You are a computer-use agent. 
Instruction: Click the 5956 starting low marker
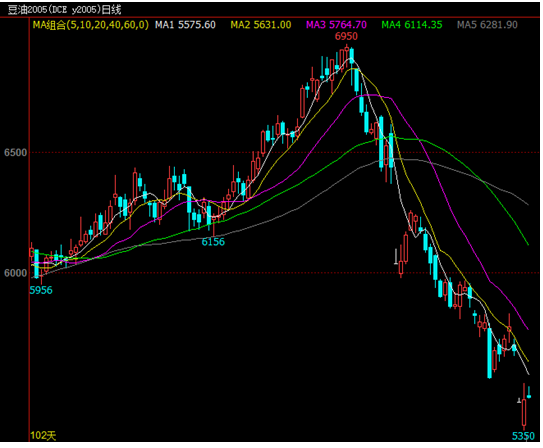tap(41, 290)
